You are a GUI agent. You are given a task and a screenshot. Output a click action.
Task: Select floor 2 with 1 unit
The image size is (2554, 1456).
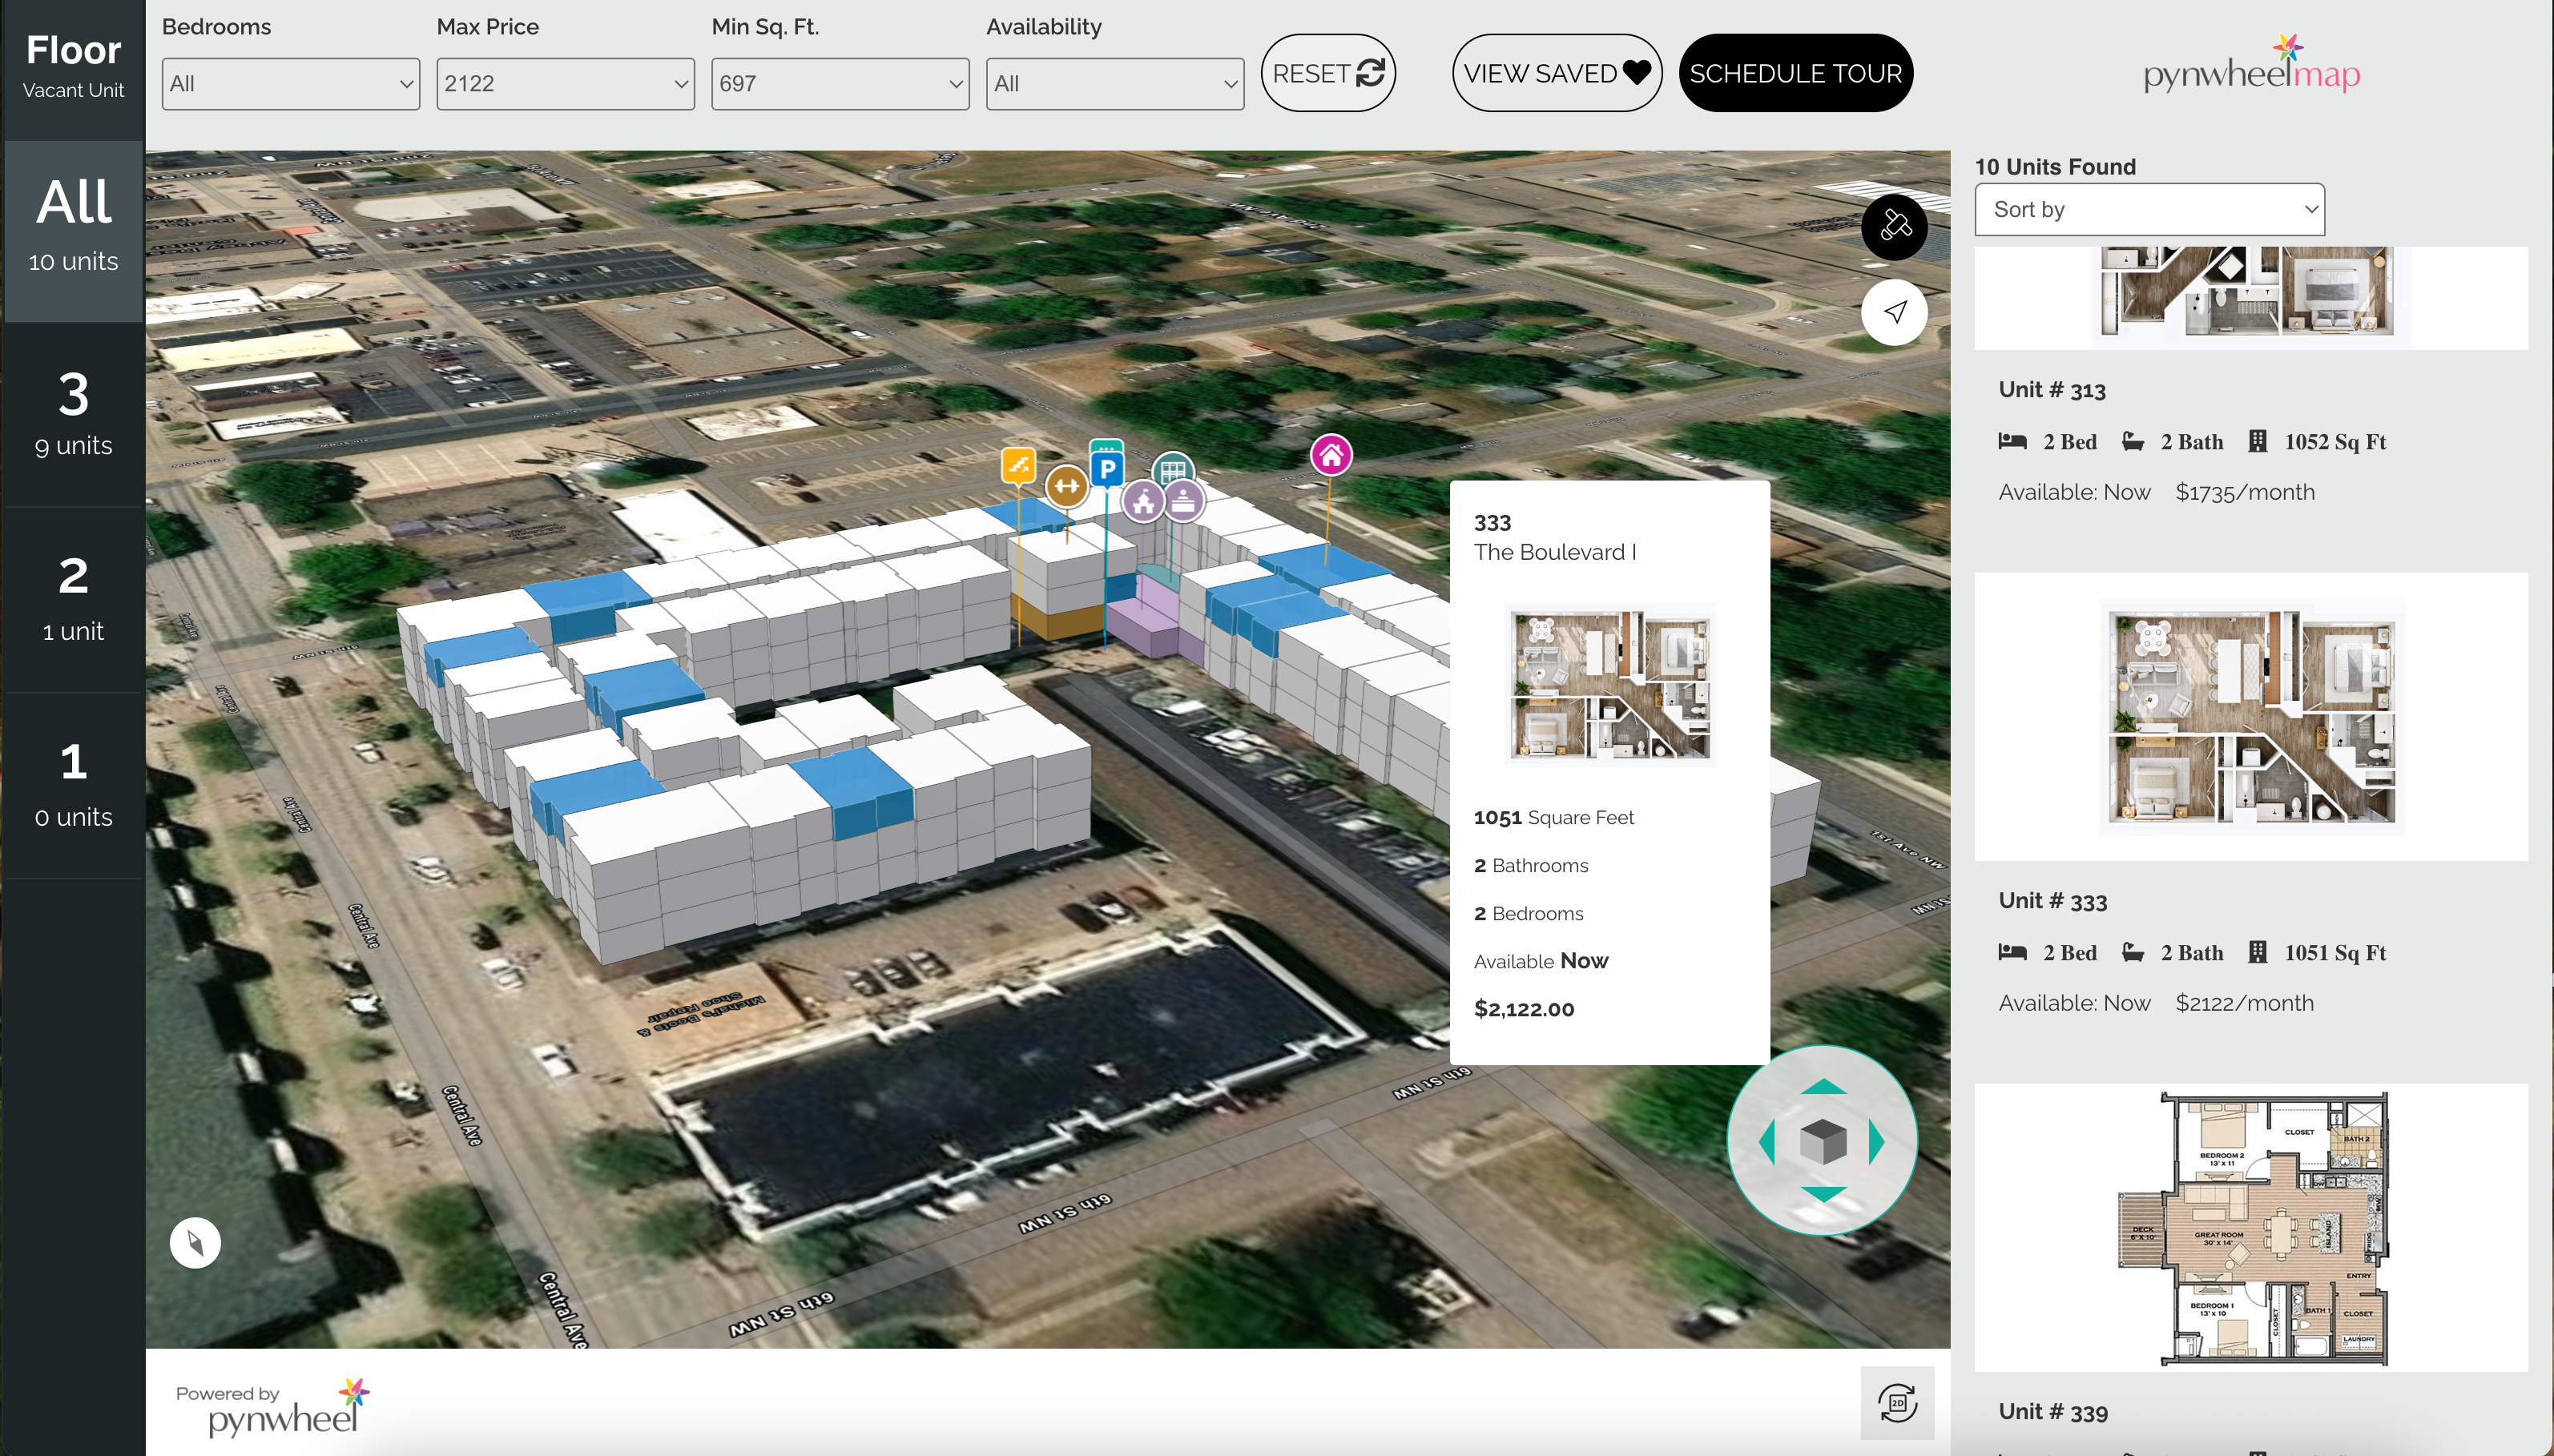point(73,599)
